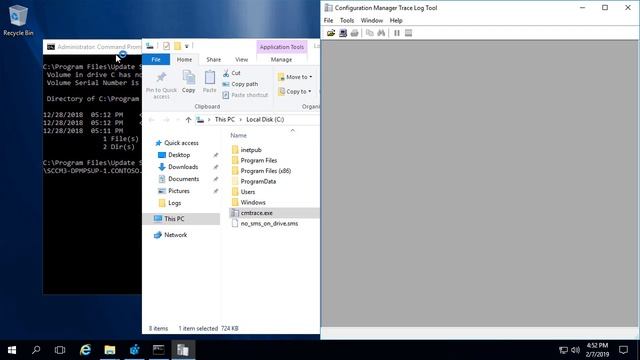Click Cut in the Explorer ribbon
The width and height of the screenshot is (640, 360).
231,73
